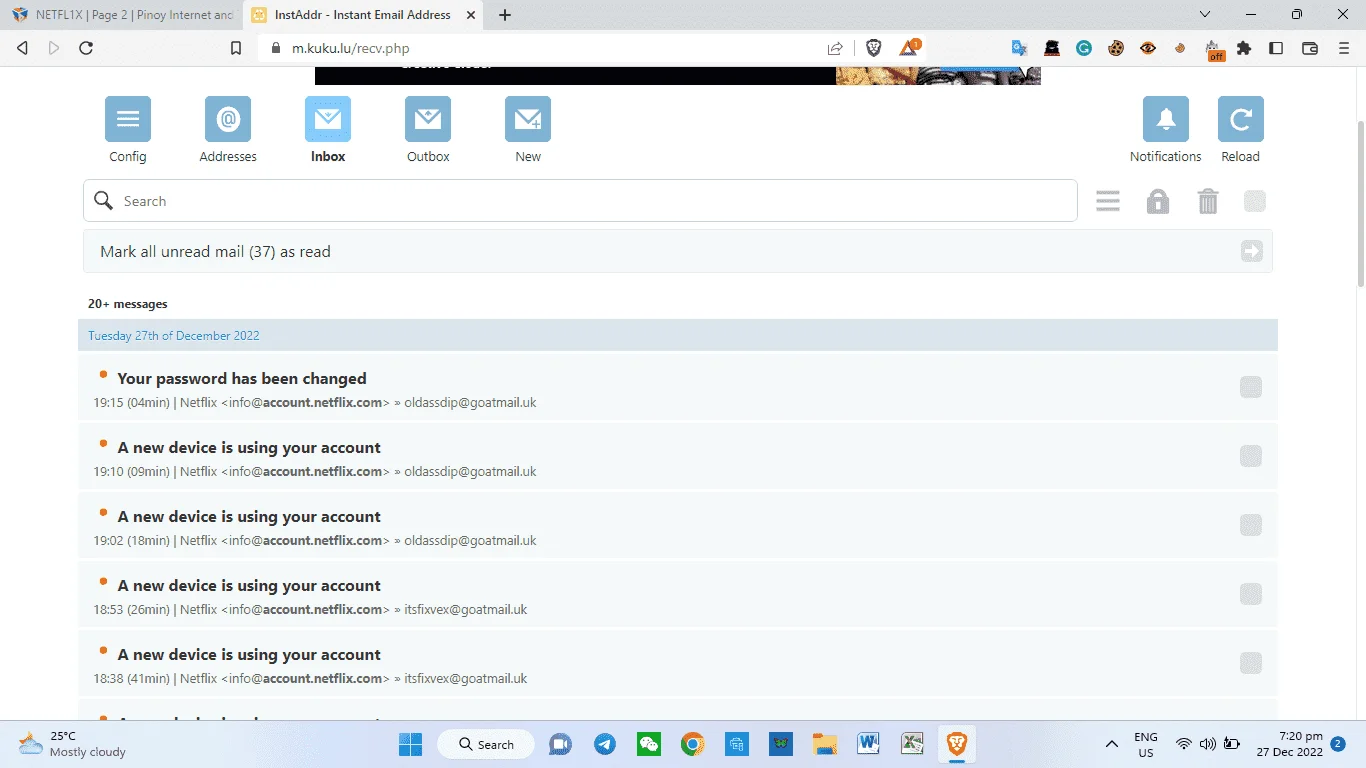This screenshot has width=1366, height=768.
Task: Open the cookie extension icon
Action: 1116,47
